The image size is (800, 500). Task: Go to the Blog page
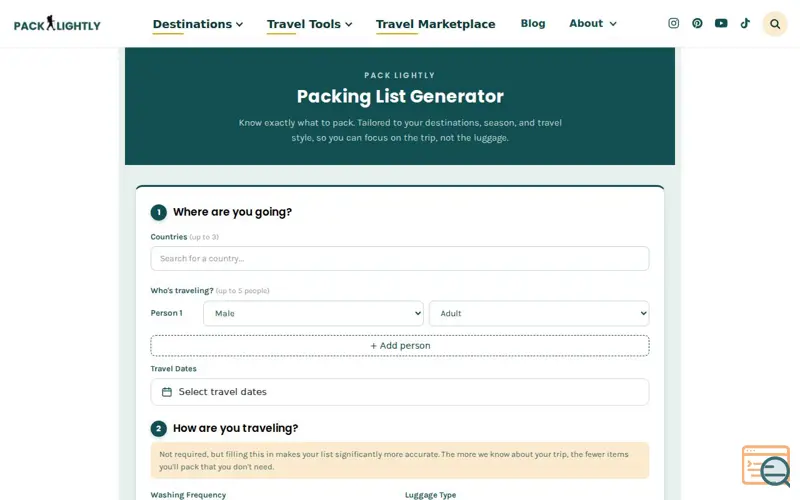(533, 23)
